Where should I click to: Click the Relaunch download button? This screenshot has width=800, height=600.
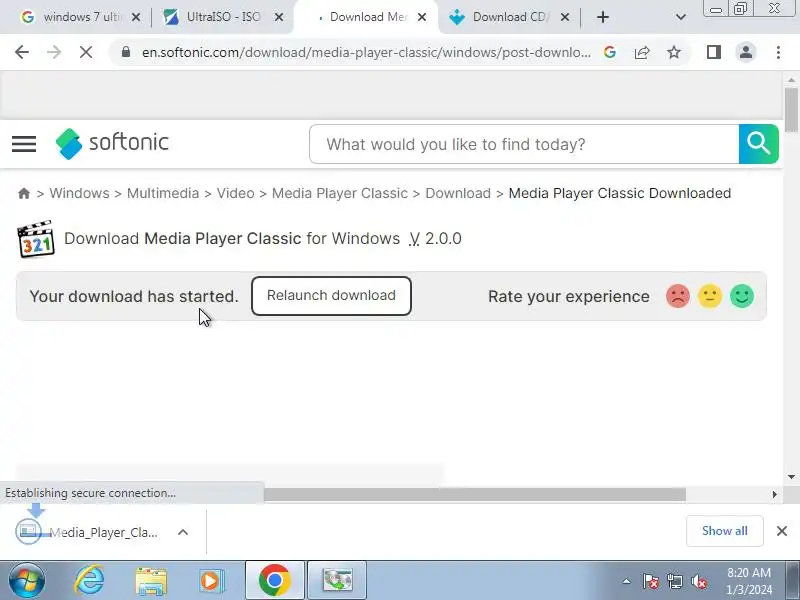click(x=331, y=296)
